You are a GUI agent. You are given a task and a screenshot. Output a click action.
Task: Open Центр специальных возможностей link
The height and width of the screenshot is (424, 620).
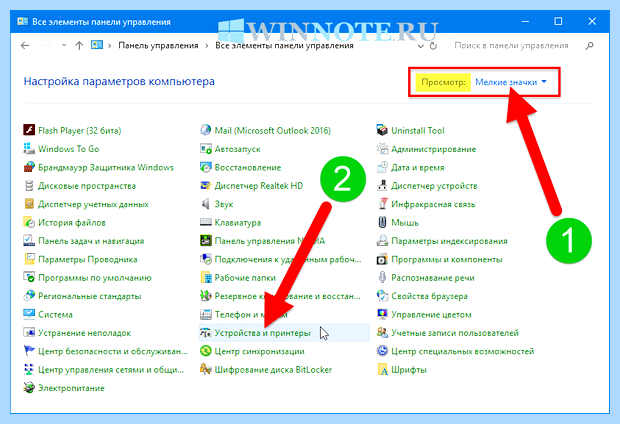463,351
